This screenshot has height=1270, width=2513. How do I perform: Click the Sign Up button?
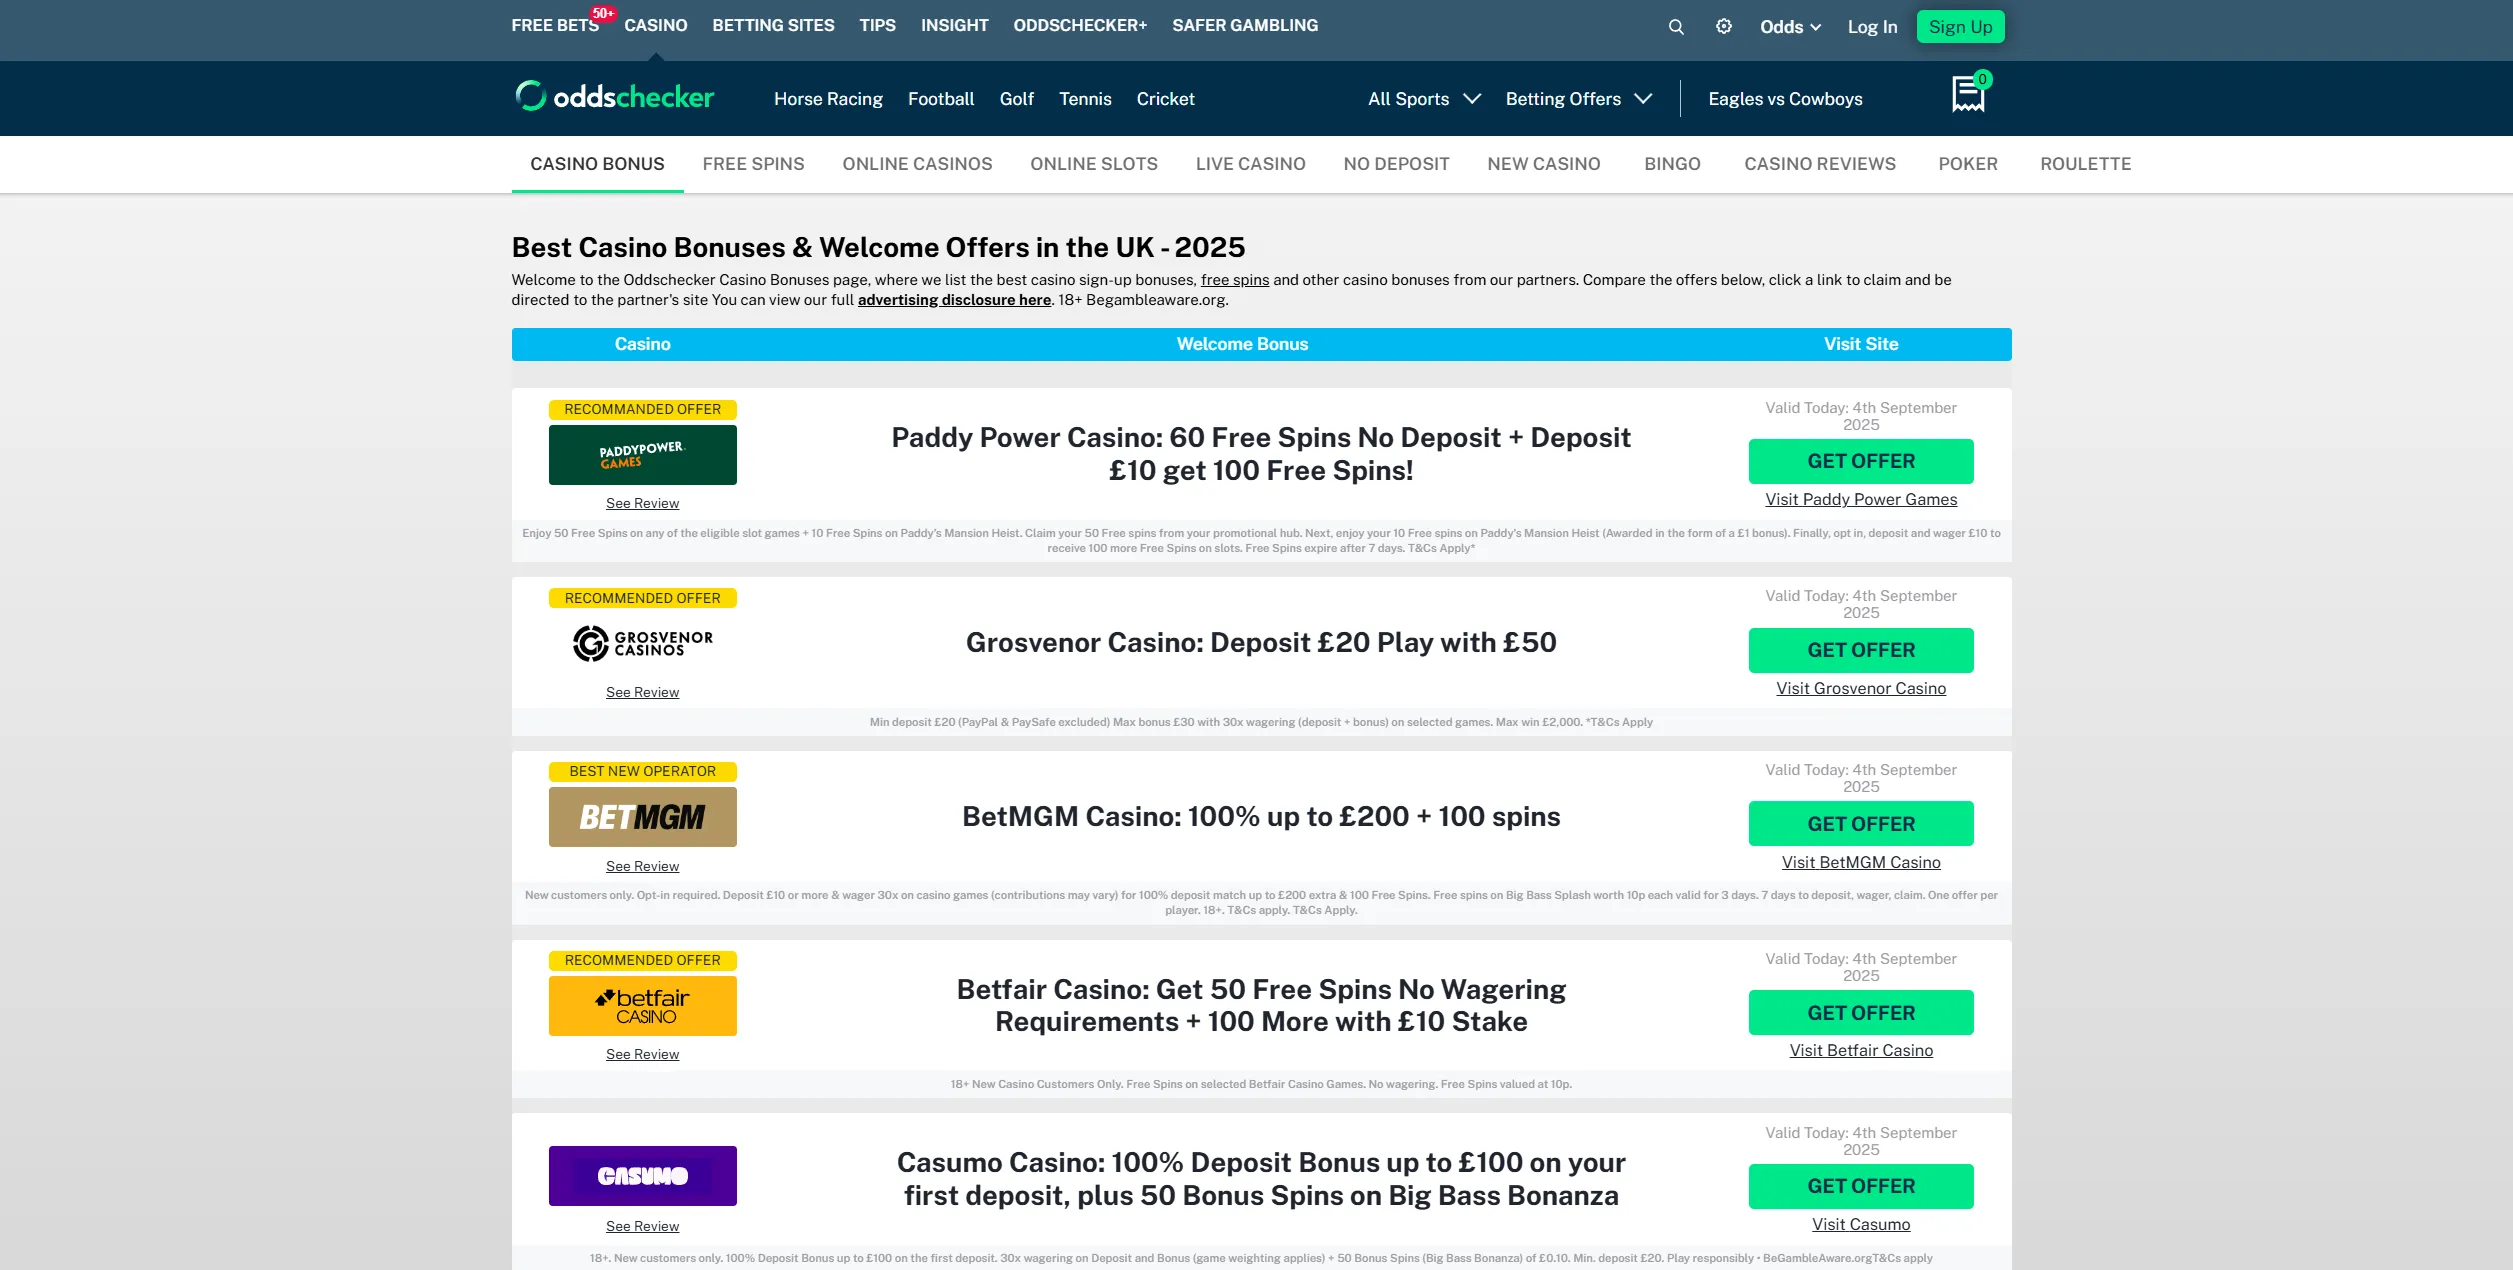(x=1960, y=27)
